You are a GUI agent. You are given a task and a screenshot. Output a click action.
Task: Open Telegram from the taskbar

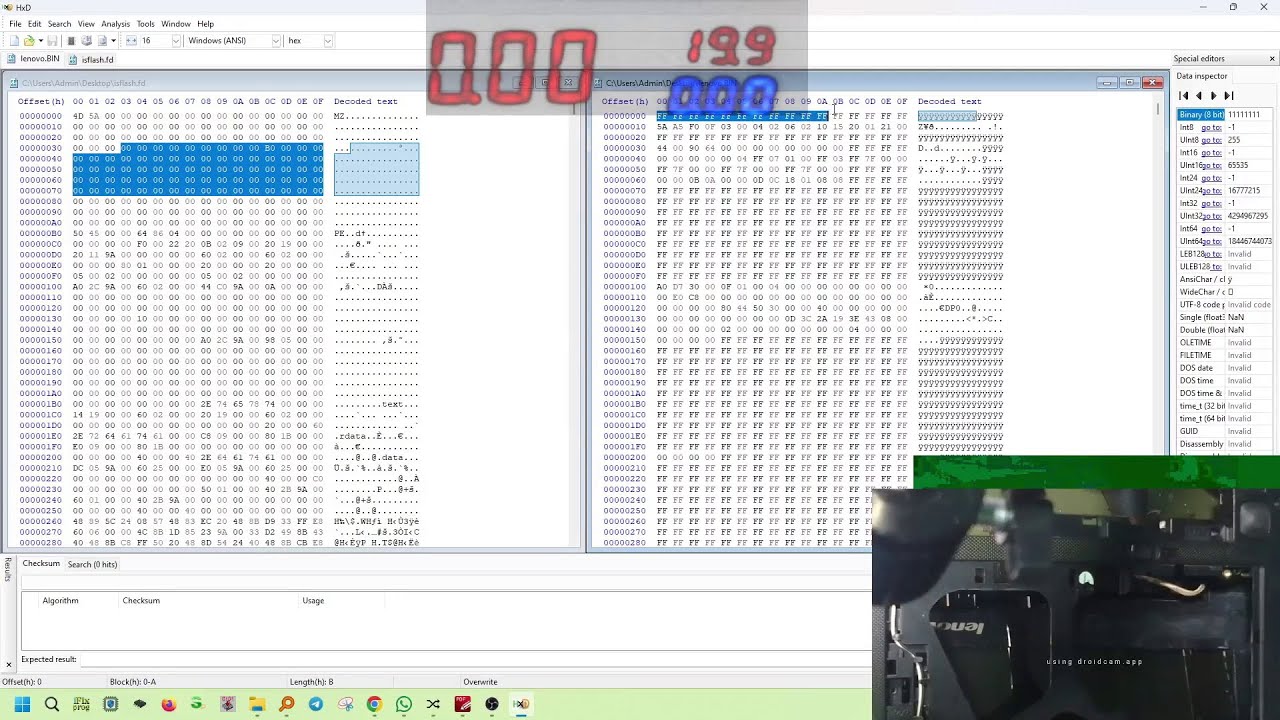316,704
